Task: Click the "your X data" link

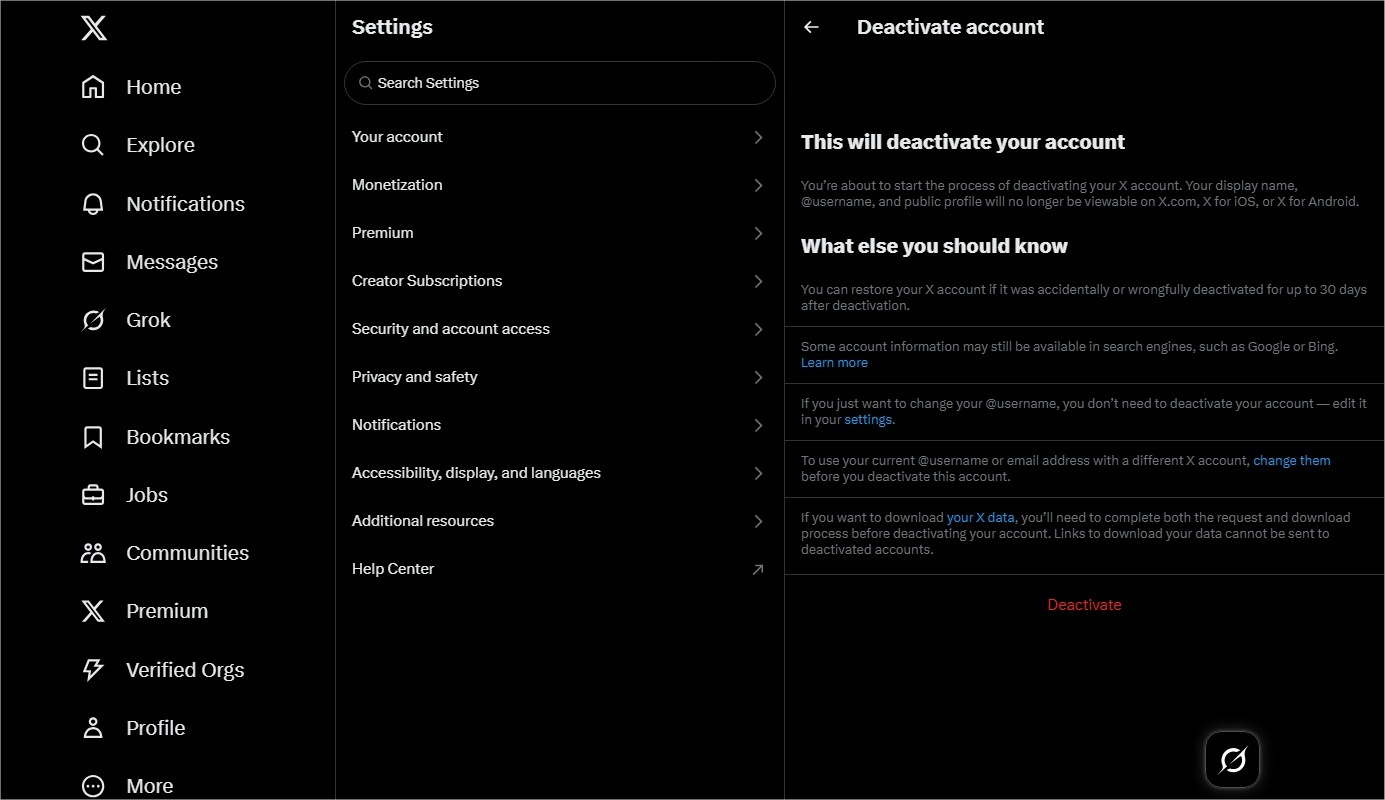Action: point(980,518)
